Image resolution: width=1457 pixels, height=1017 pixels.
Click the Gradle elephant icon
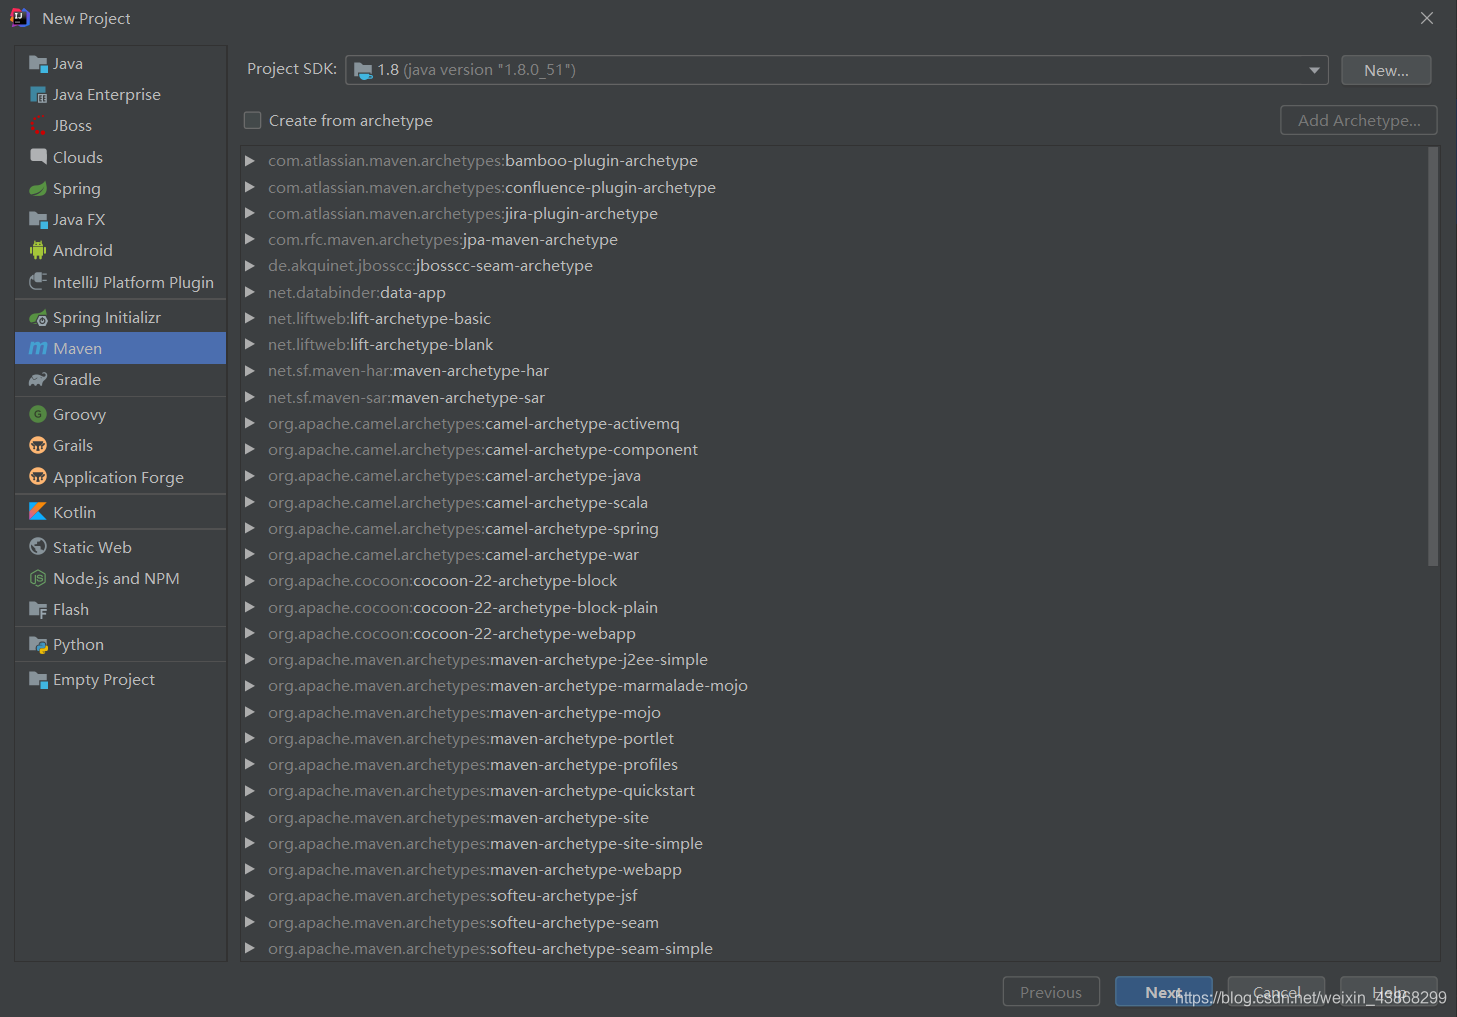click(38, 380)
